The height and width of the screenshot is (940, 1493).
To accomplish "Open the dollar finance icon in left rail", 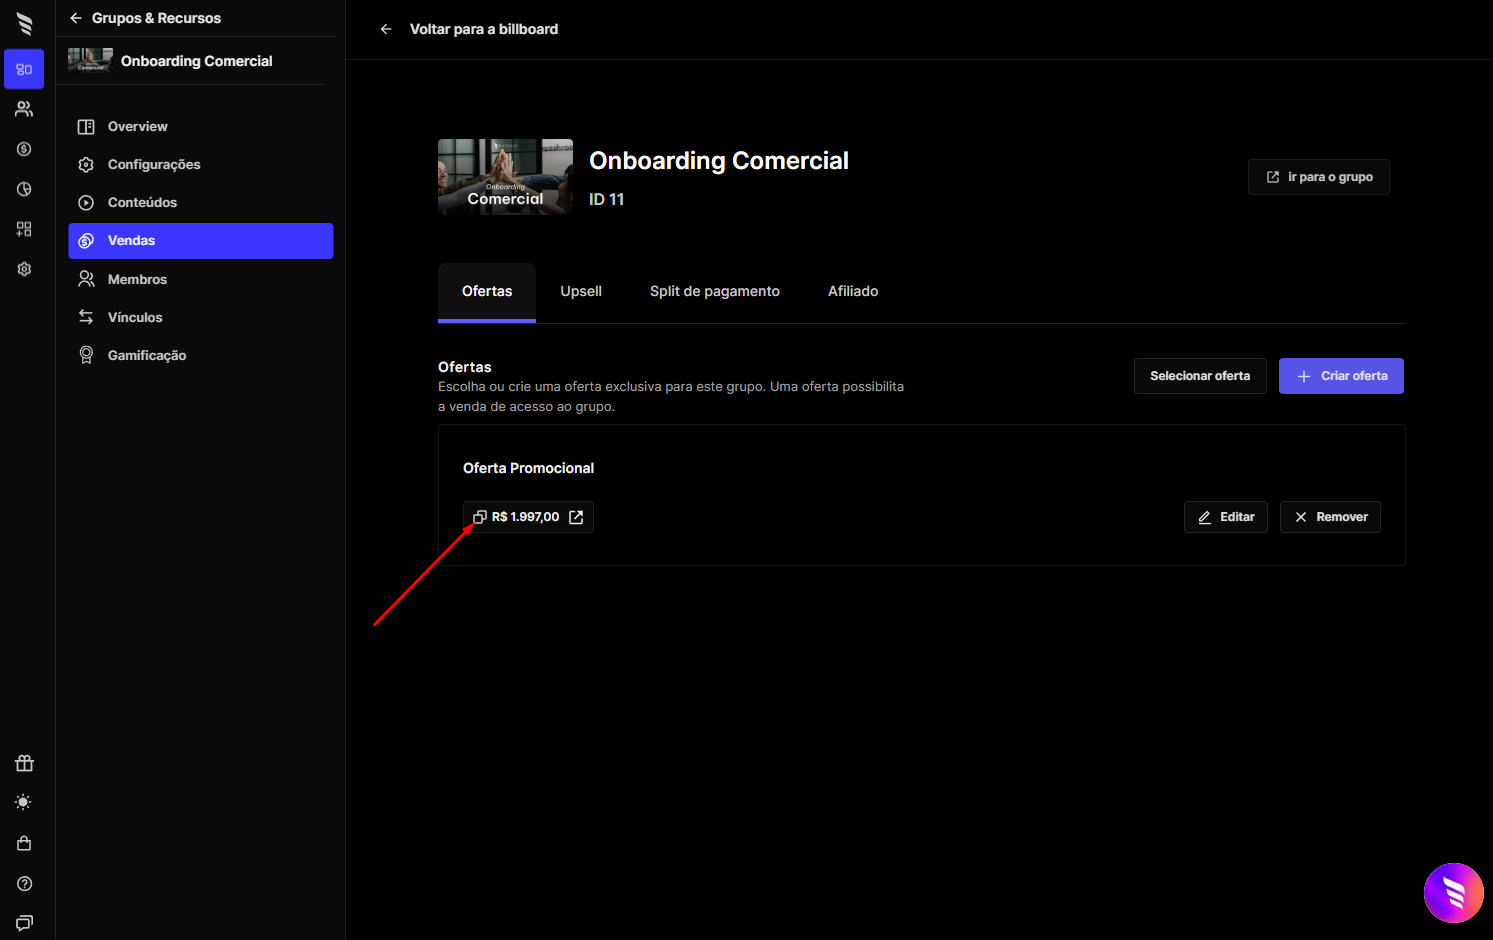I will 24,149.
